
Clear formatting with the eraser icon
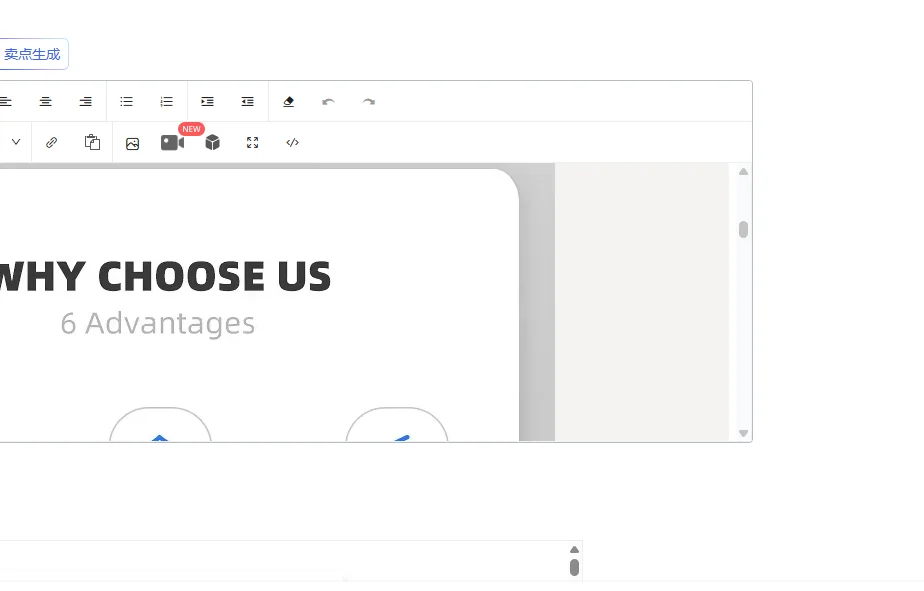pyautogui.click(x=289, y=102)
